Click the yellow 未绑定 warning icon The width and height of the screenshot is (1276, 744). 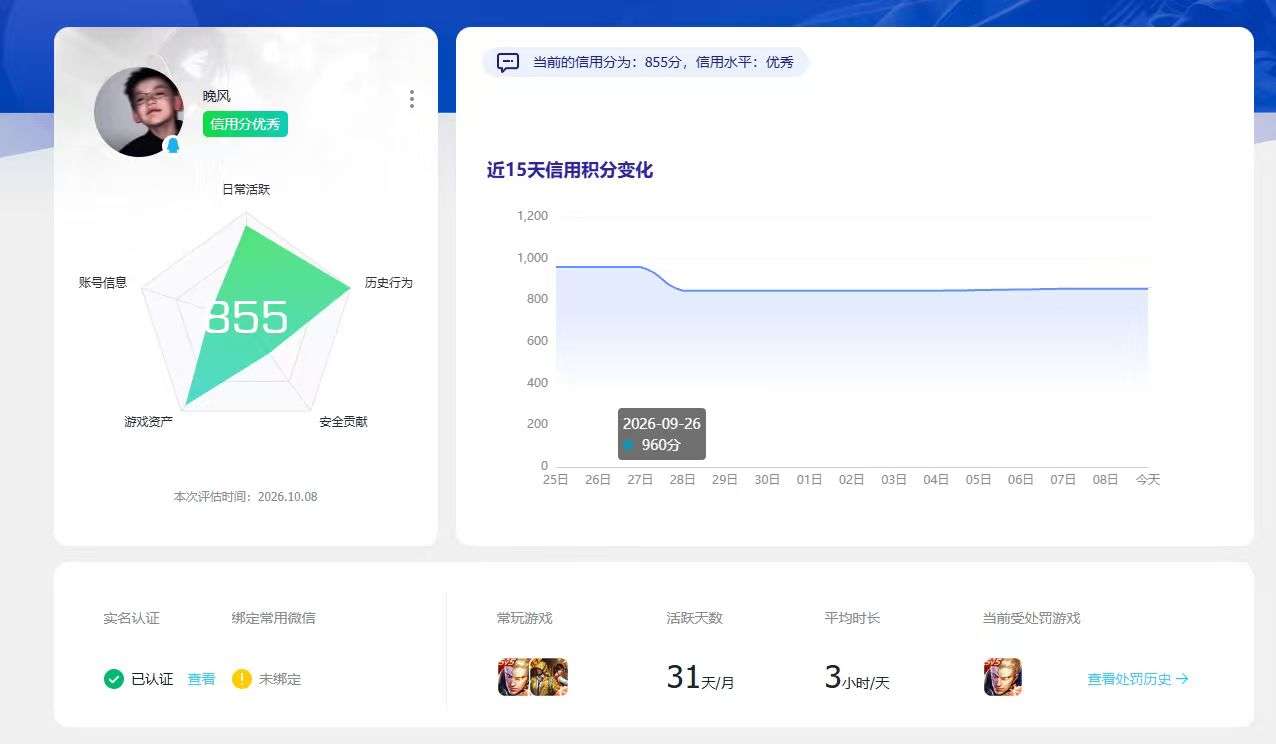tap(241, 679)
